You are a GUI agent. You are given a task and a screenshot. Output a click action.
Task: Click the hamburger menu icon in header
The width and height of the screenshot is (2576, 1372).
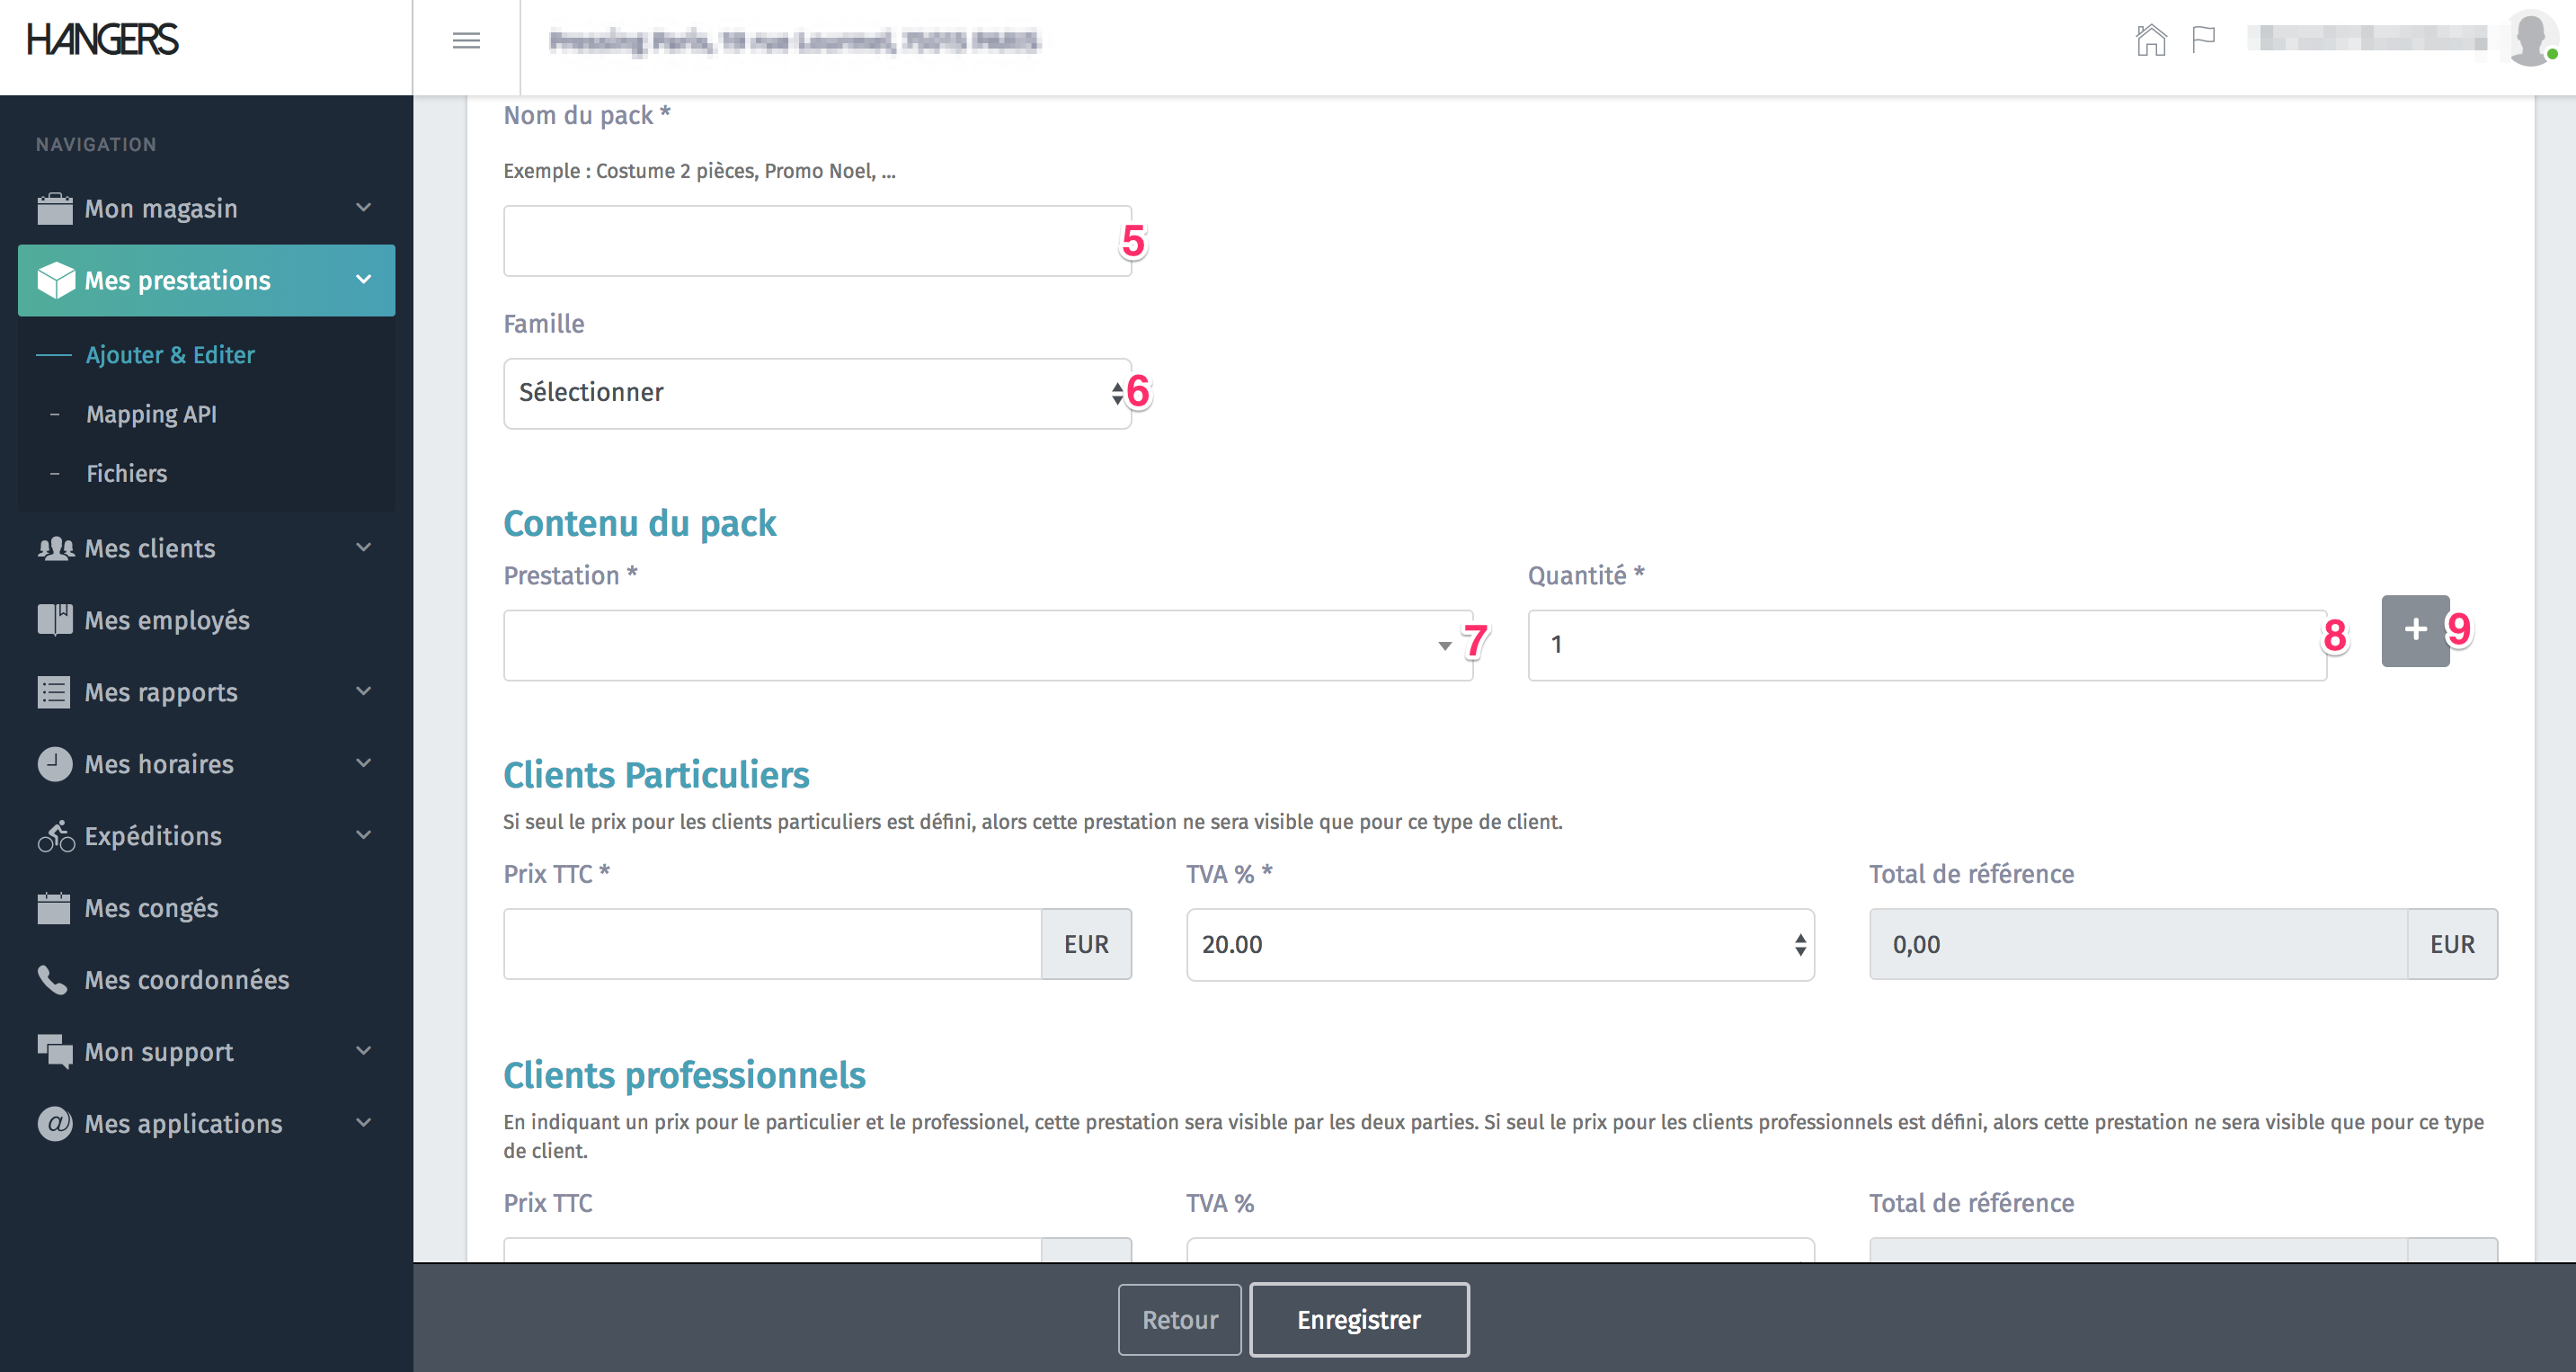coord(466,41)
